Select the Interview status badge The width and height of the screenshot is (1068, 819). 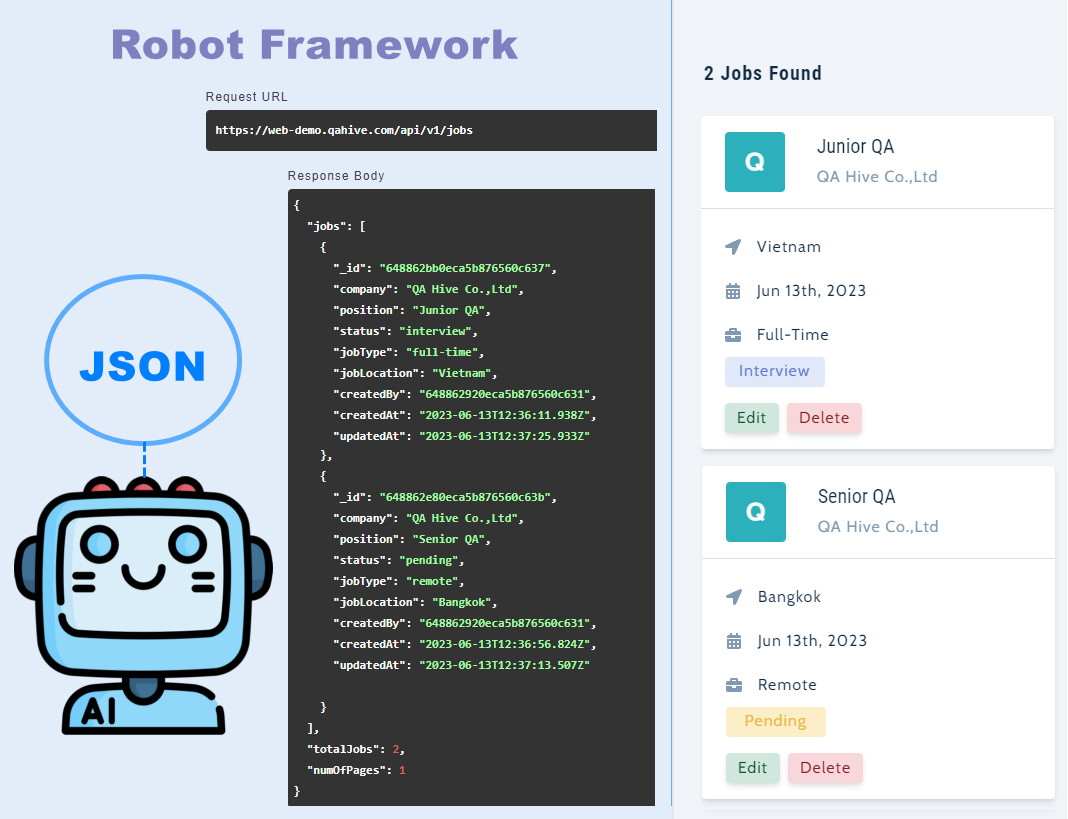tap(774, 371)
